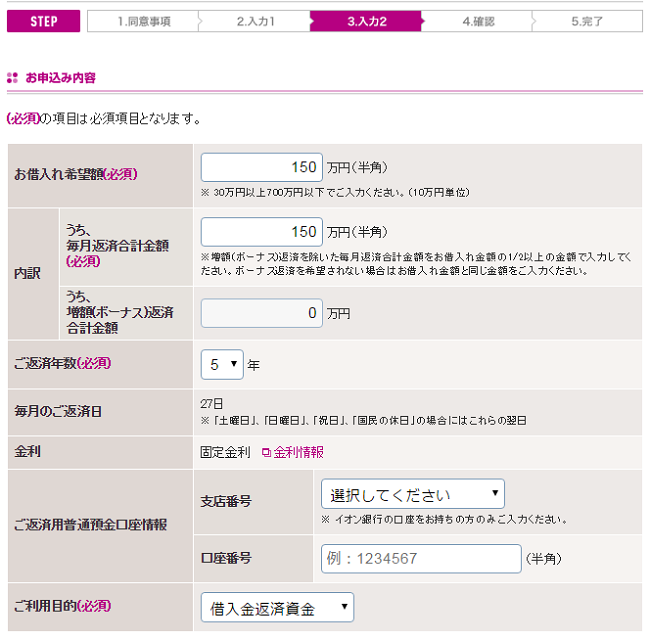This screenshot has width=650, height=640.
Task: Click the 口座番号 account number field
Action: pyautogui.click(x=421, y=558)
